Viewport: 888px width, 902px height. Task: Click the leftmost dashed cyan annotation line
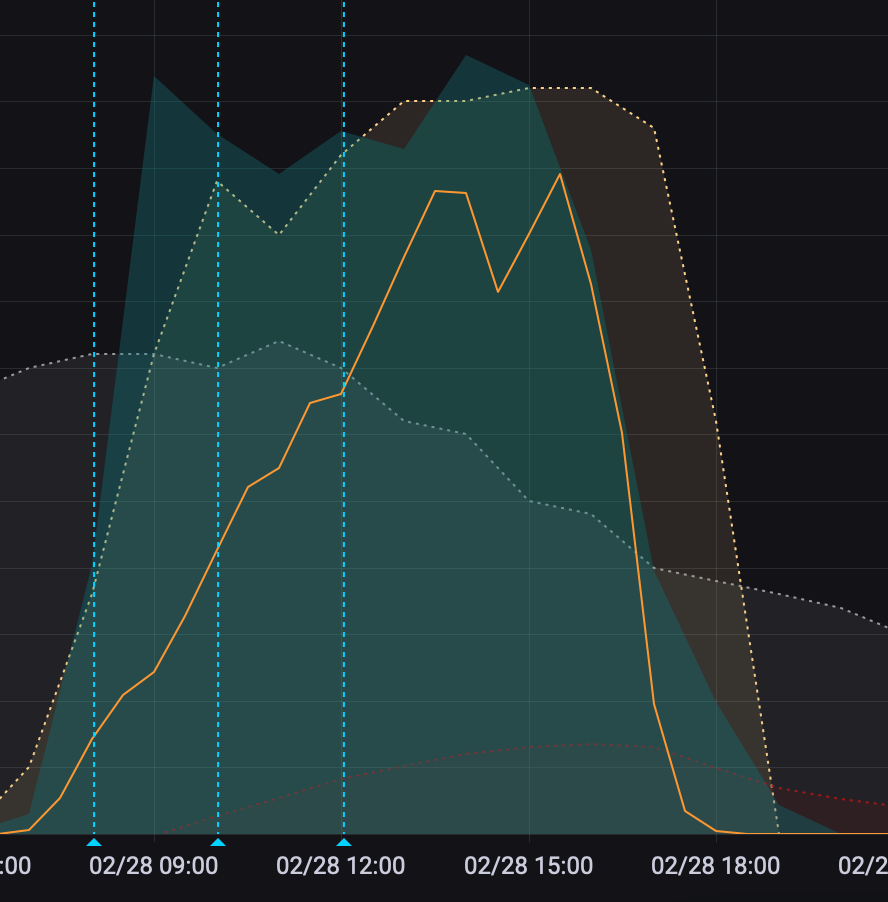point(94,300)
